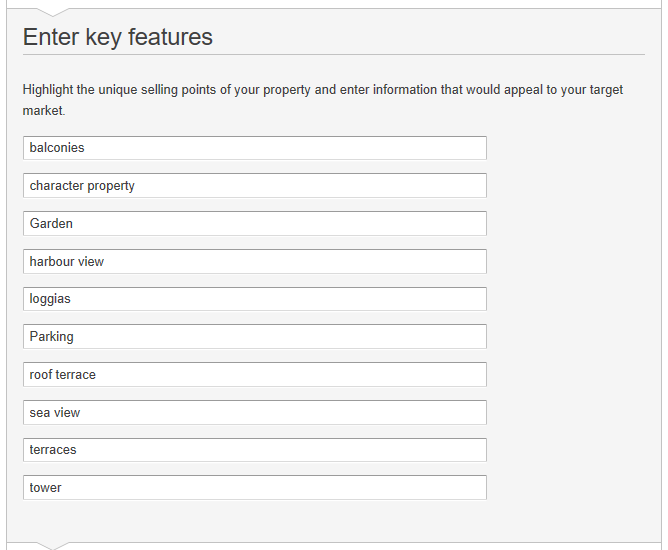This screenshot has width=668, height=550.
Task: Click the 'balconies' feature input field
Action: click(x=254, y=148)
